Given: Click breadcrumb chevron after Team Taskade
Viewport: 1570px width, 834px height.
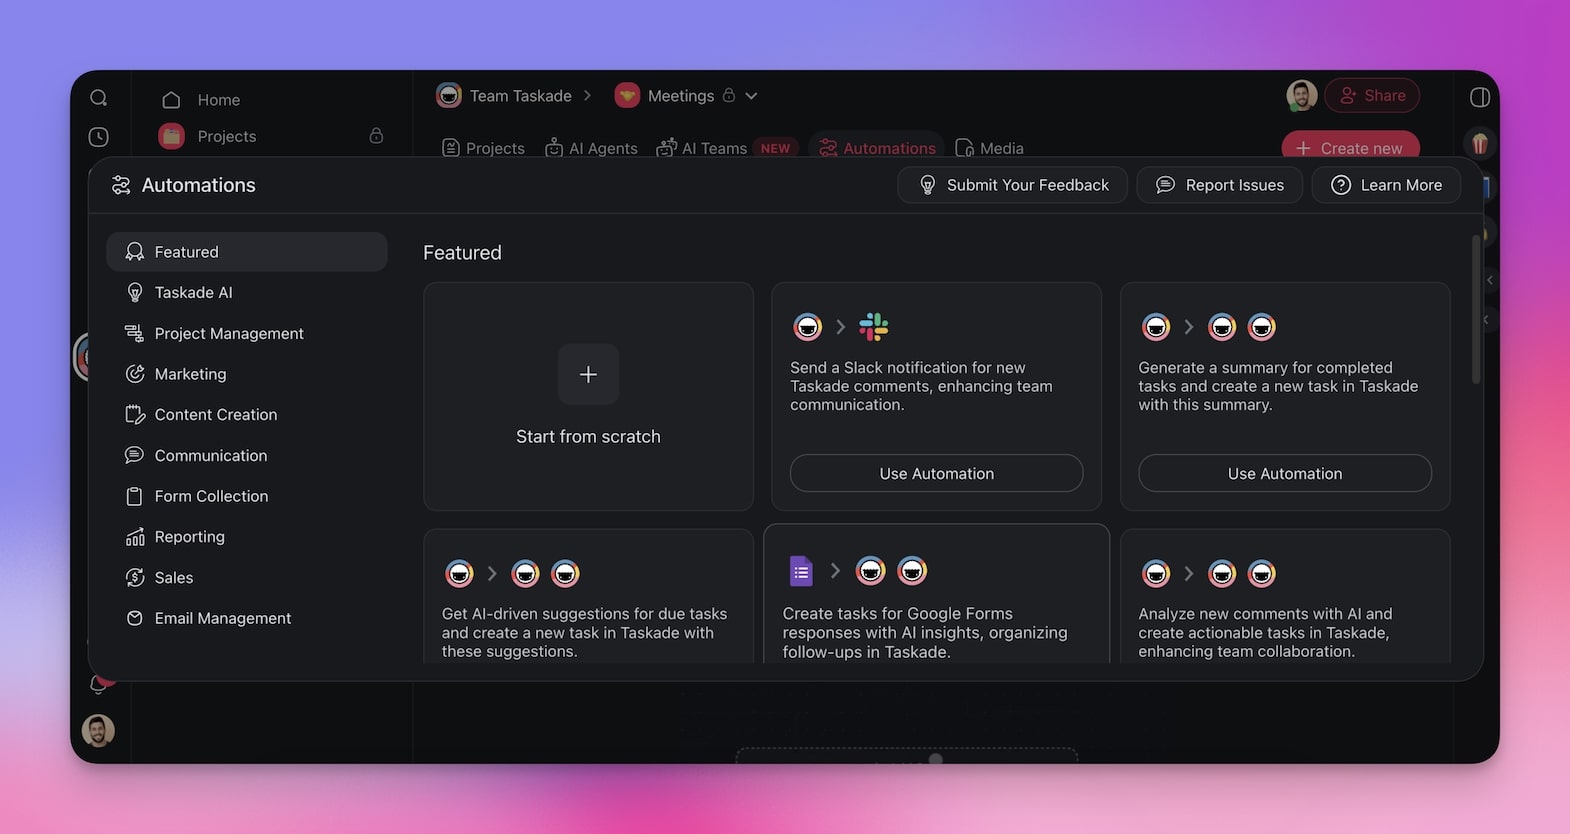Looking at the screenshot, I should pos(587,95).
